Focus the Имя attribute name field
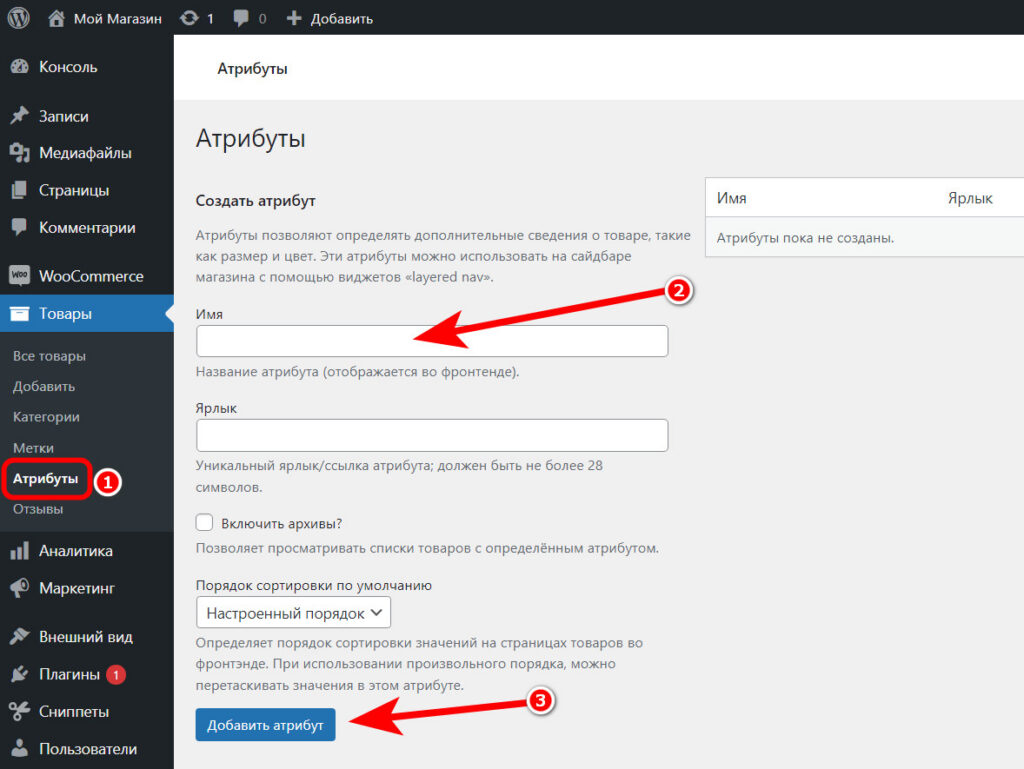This screenshot has width=1024, height=769. [432, 341]
